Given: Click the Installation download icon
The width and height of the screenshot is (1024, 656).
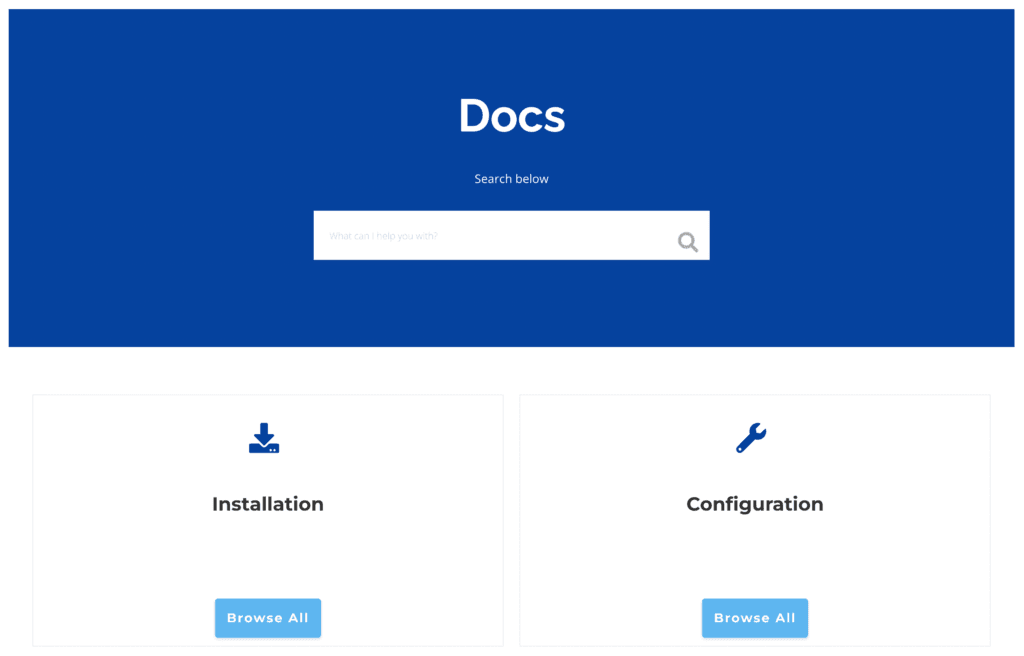Looking at the screenshot, I should tap(264, 438).
